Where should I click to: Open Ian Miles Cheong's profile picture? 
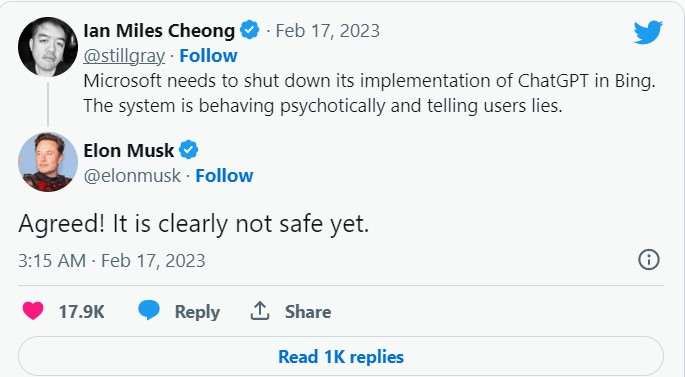tap(48, 47)
